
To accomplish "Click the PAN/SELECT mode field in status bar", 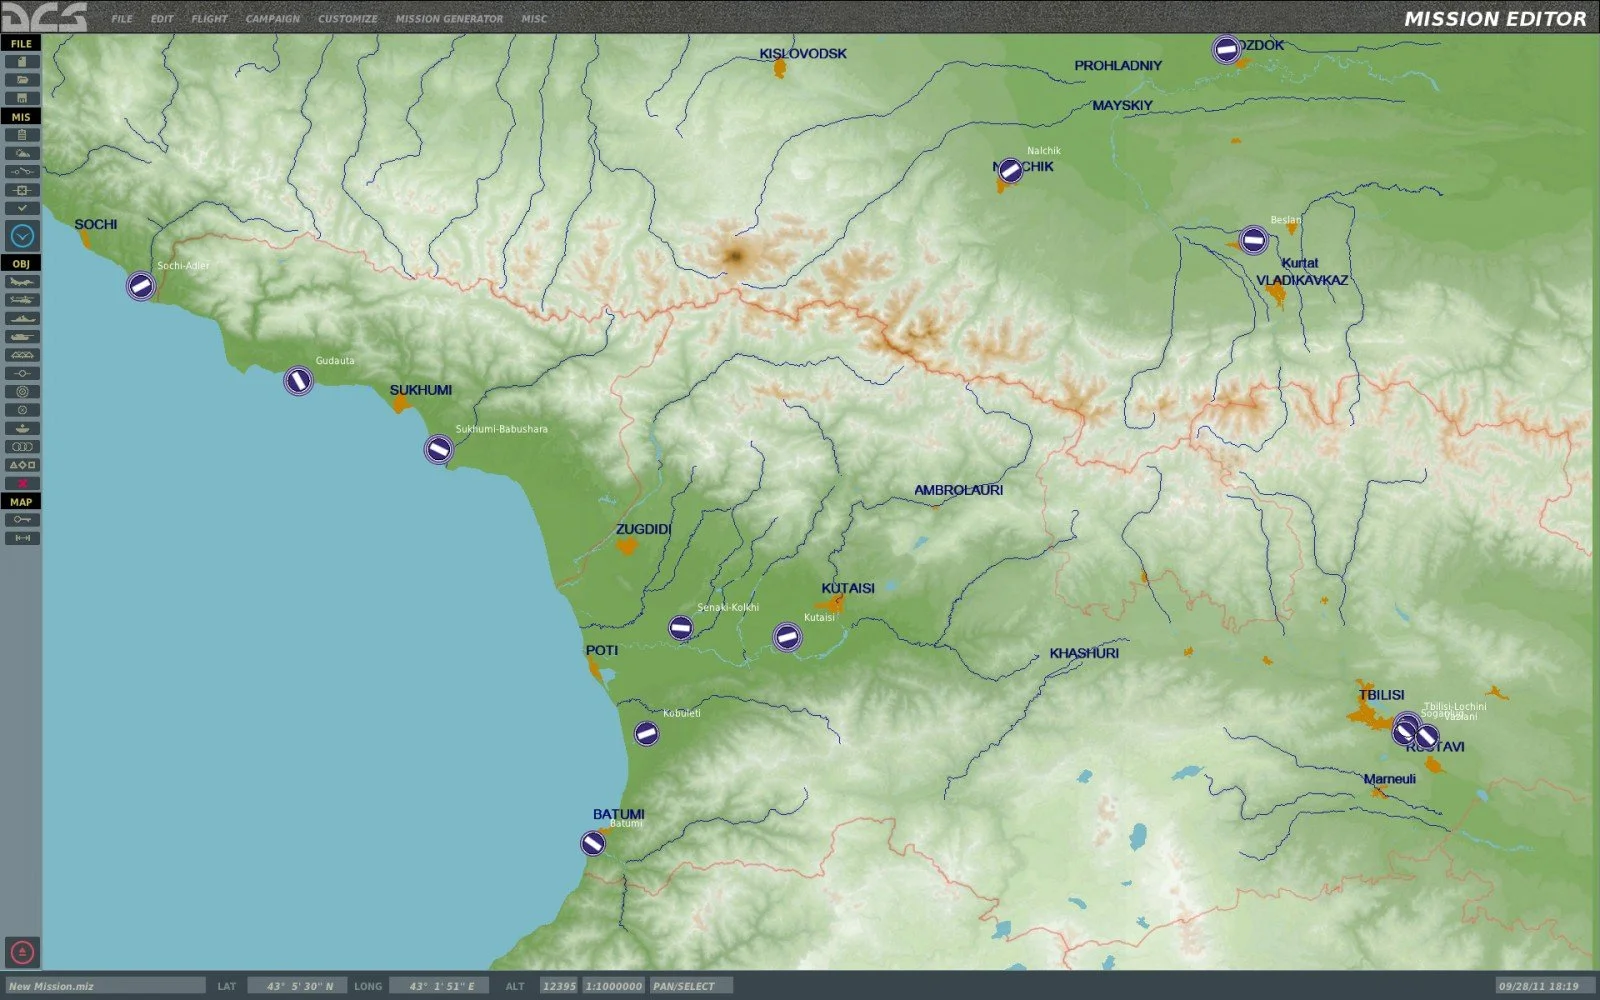I will point(690,986).
